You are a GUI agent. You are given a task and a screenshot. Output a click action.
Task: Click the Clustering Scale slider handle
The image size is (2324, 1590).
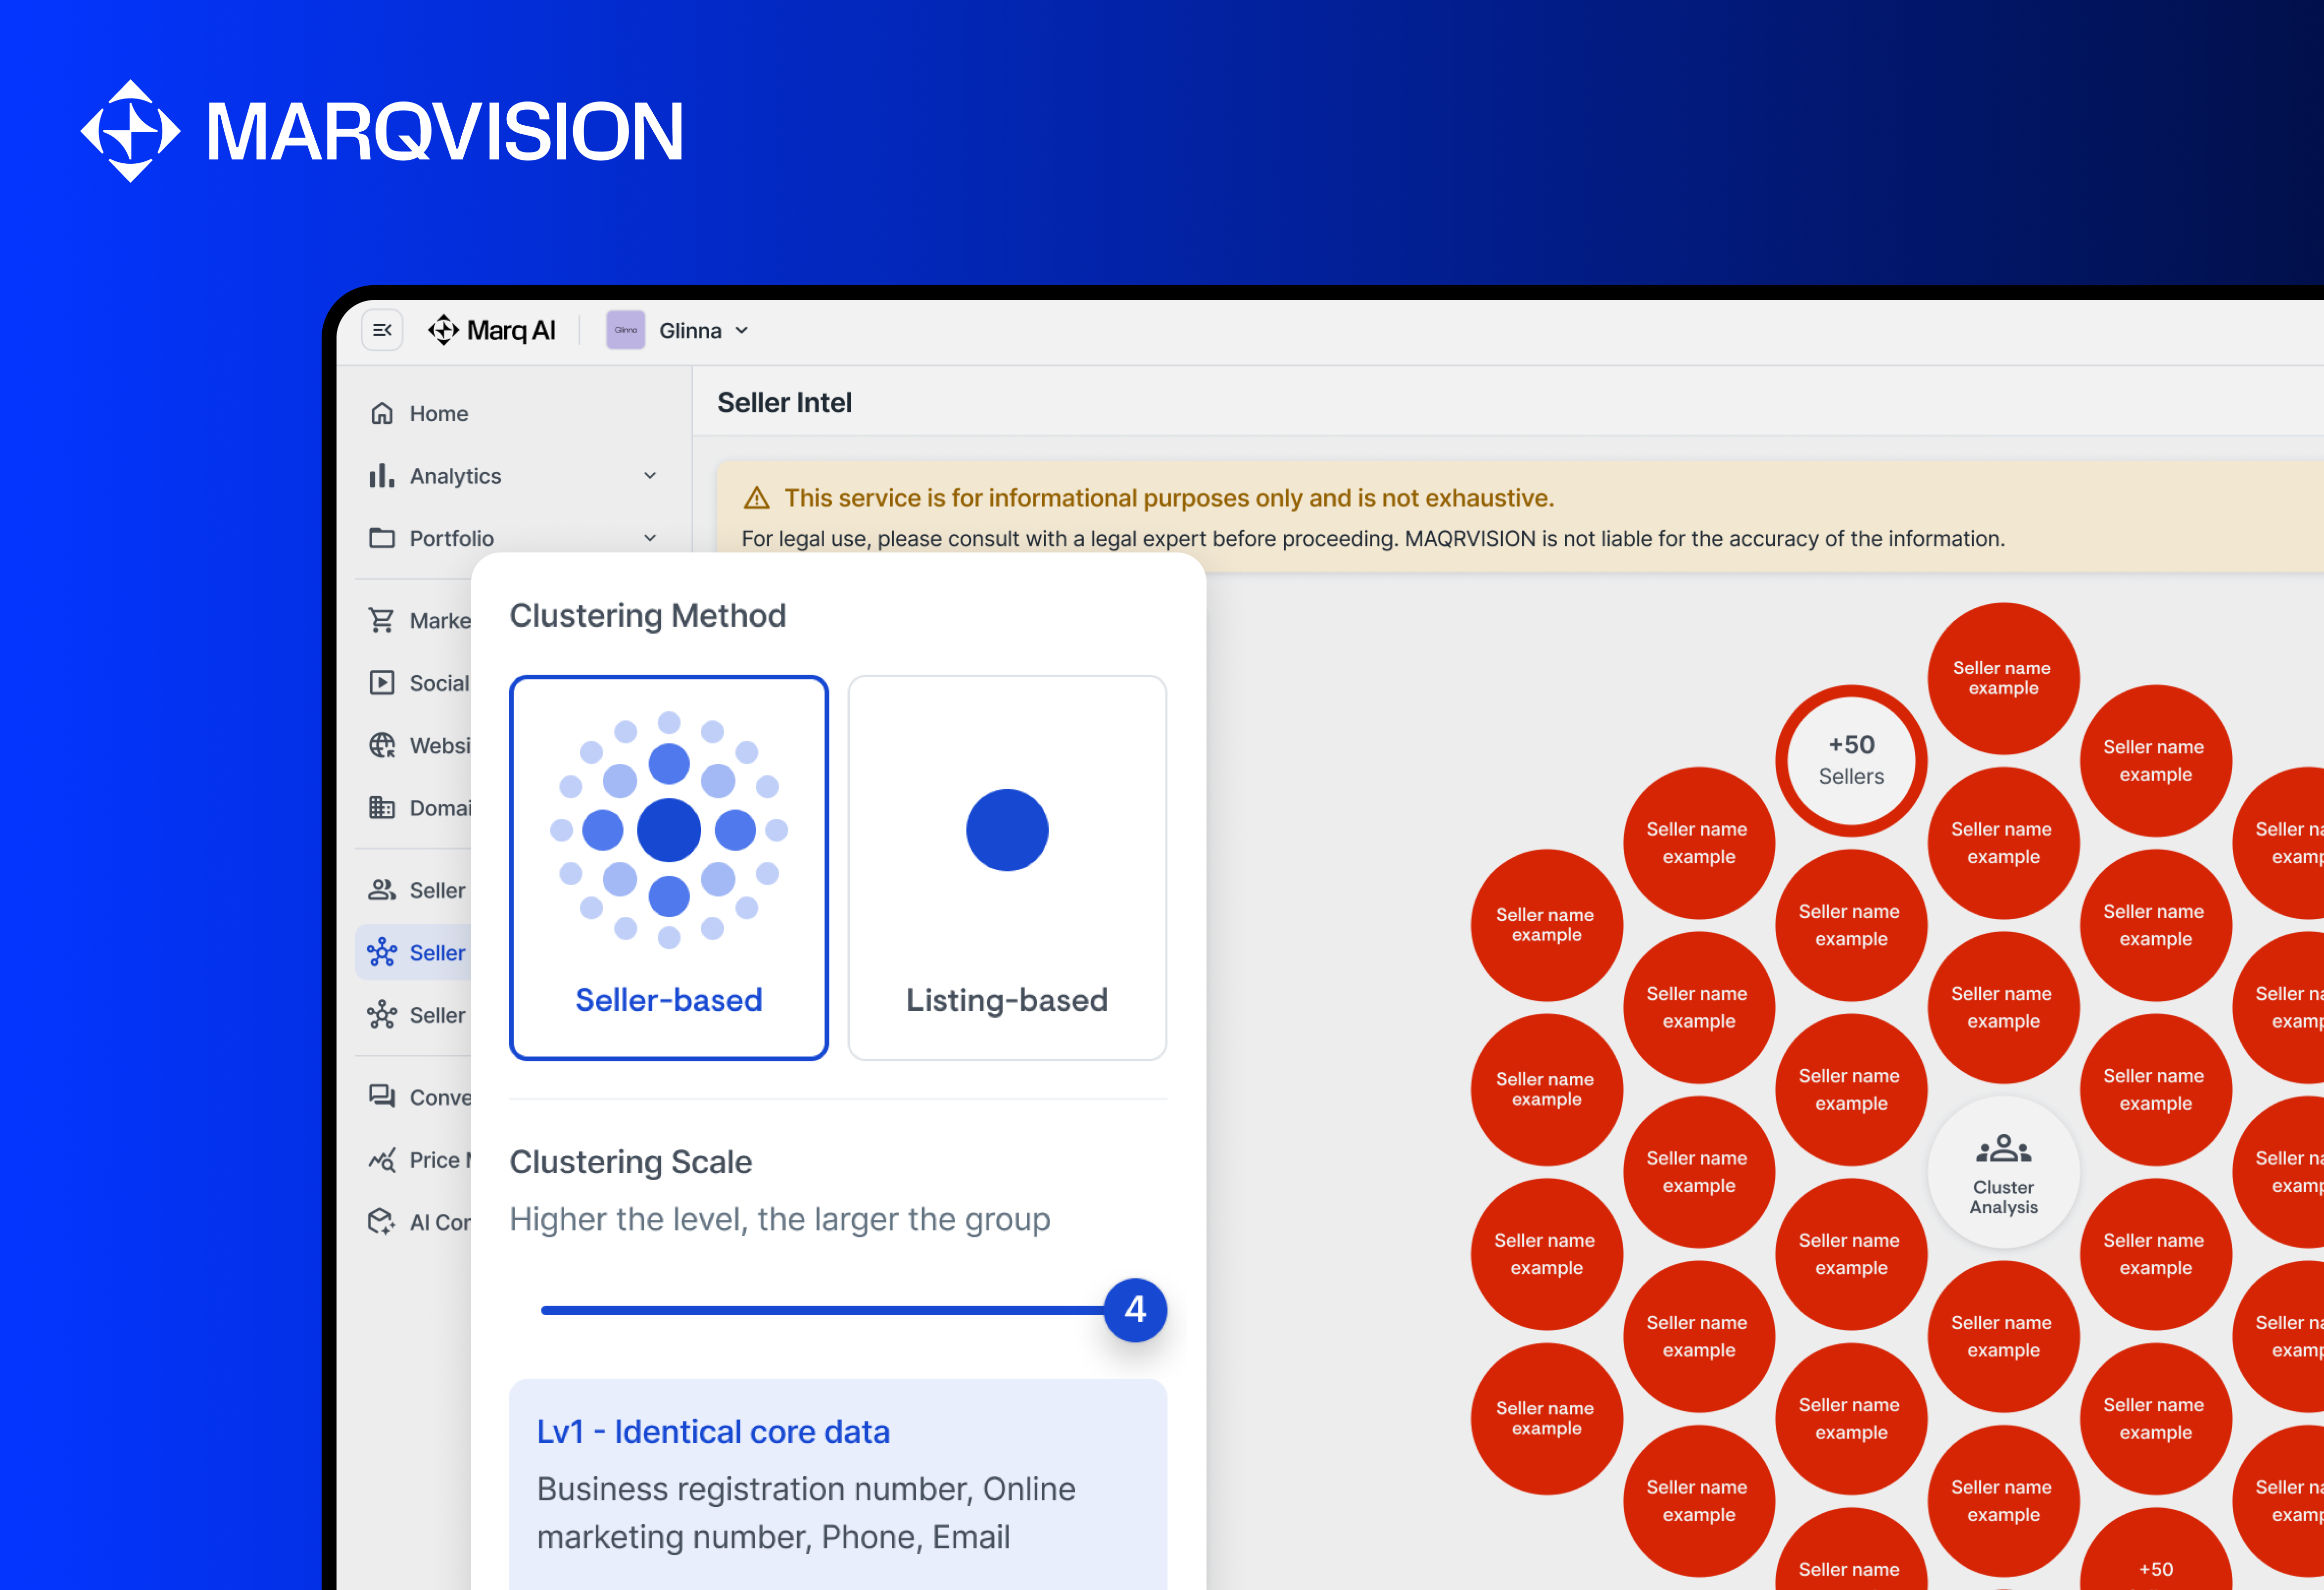click(x=1135, y=1310)
